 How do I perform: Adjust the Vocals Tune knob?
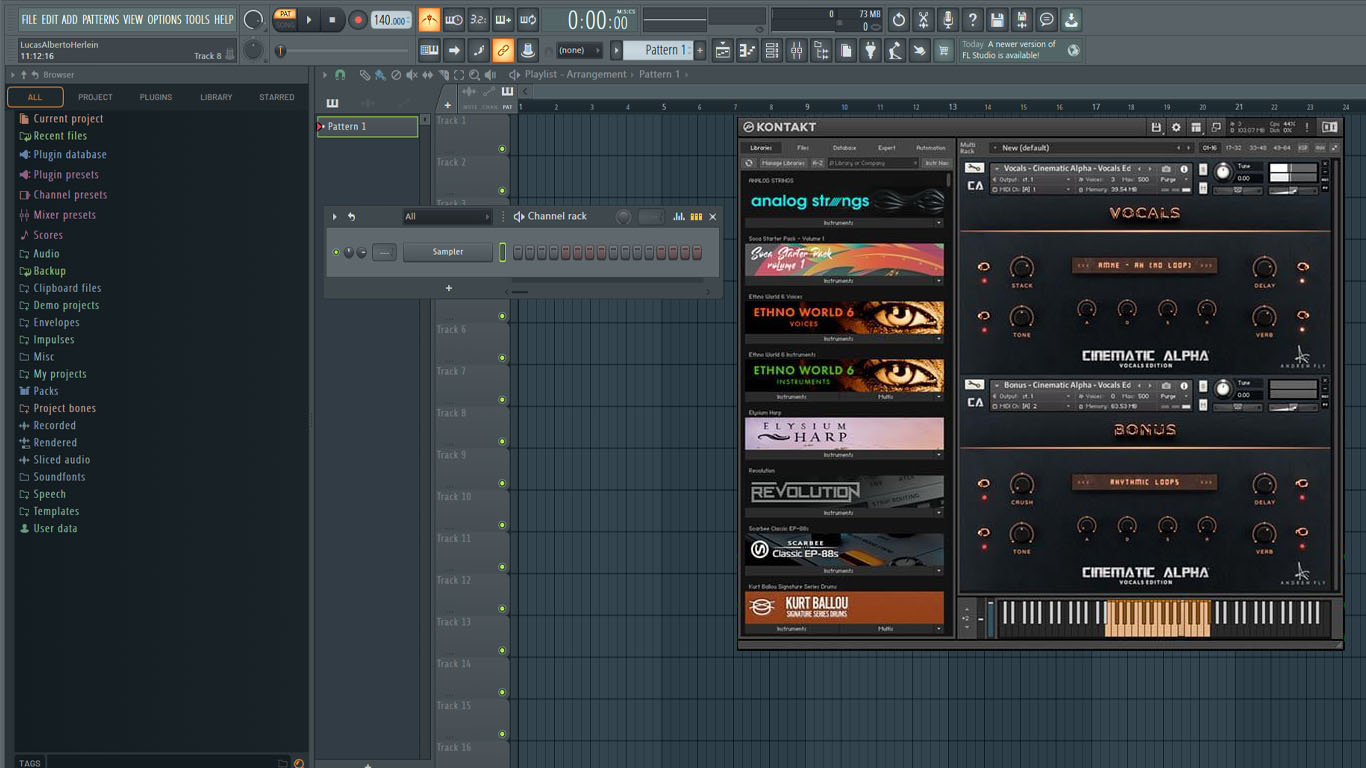coord(1222,172)
